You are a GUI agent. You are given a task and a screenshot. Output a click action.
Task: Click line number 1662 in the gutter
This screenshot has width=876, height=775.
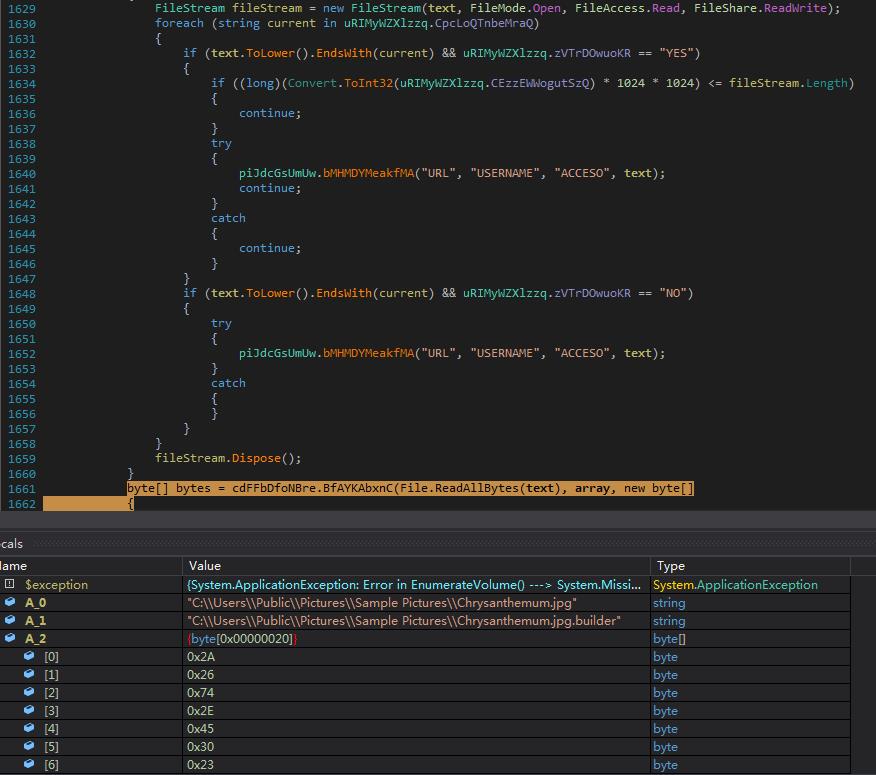(21, 504)
